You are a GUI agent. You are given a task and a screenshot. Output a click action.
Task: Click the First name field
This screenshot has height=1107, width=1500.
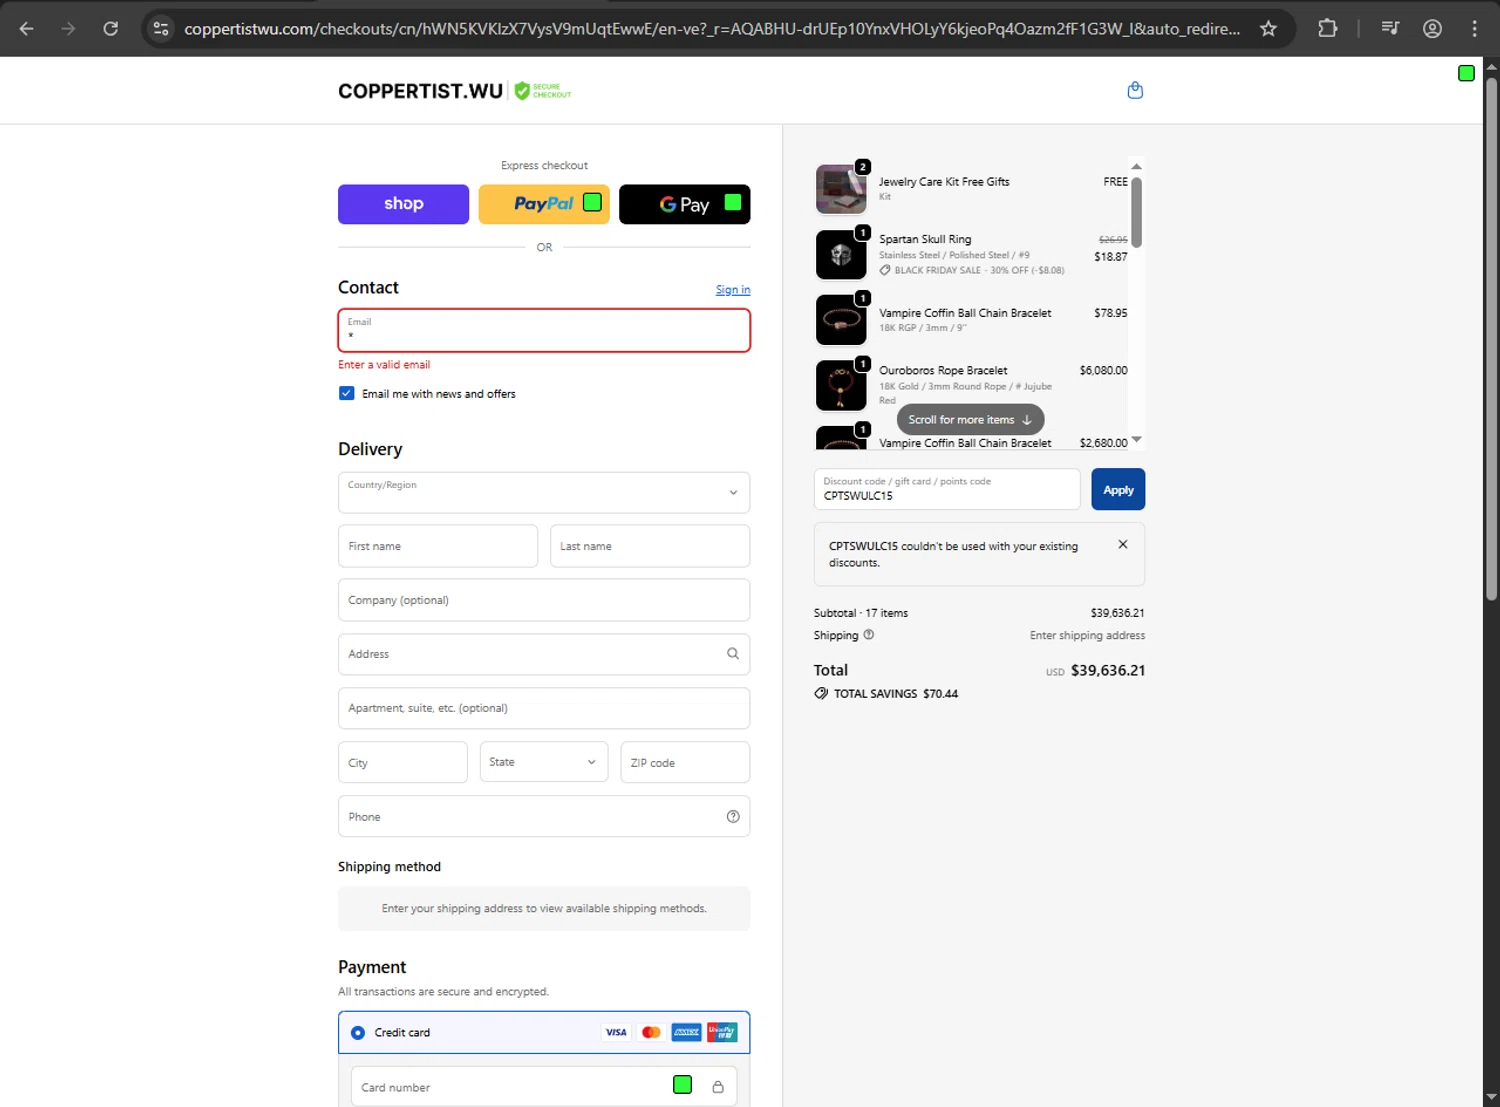pyautogui.click(x=438, y=546)
